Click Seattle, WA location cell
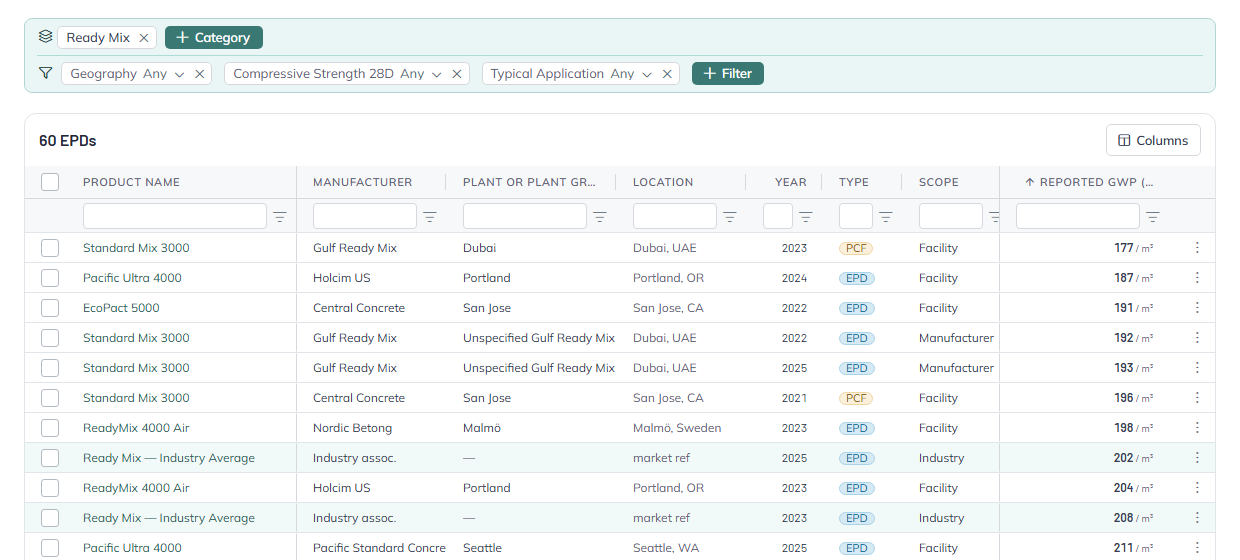The width and height of the screenshot is (1240, 560). (x=666, y=548)
